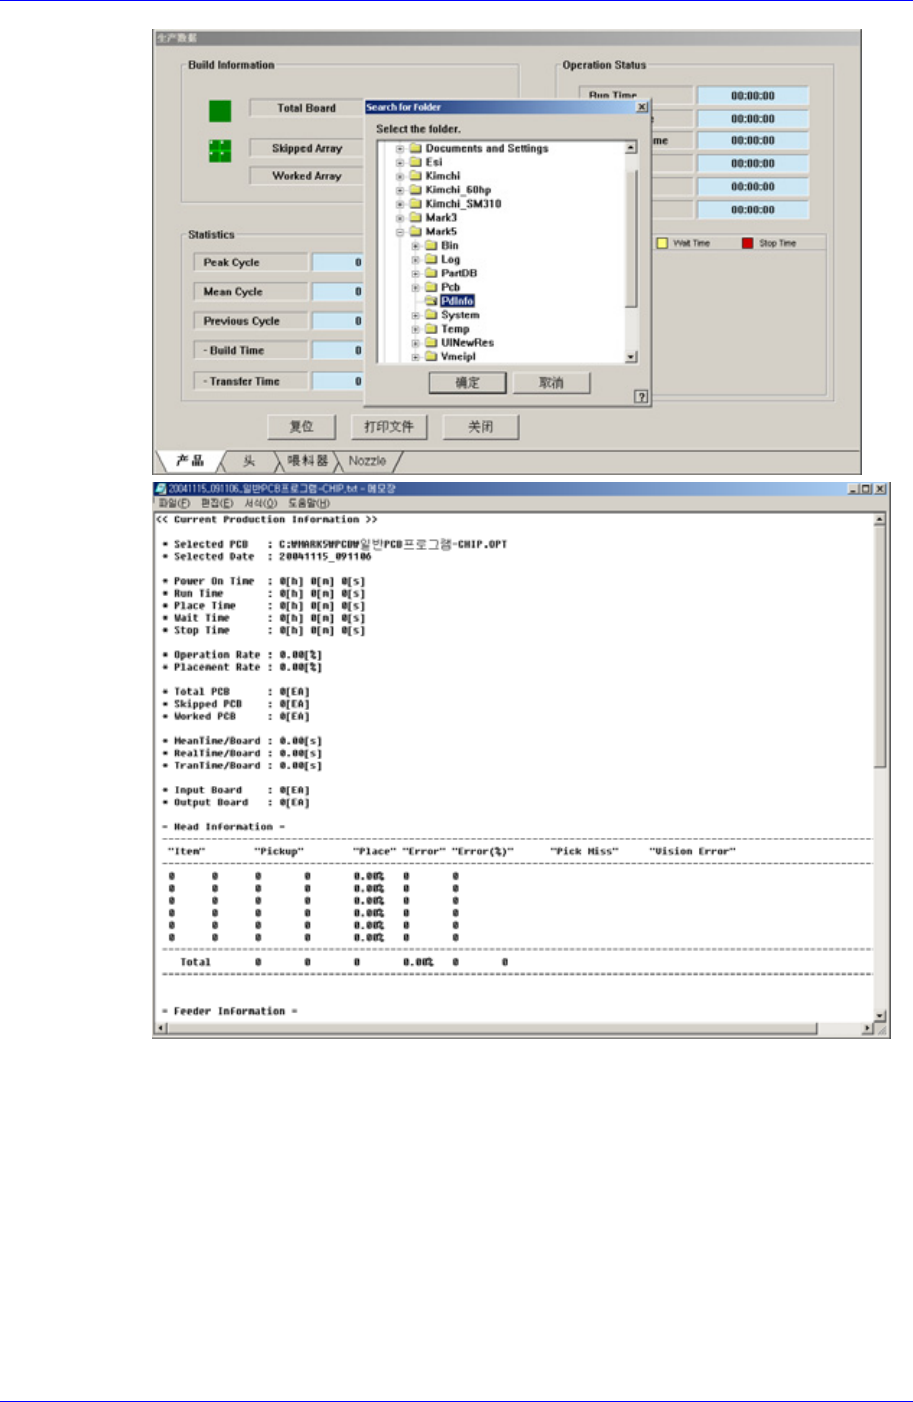Expand the System subfolder node

(x=416, y=316)
